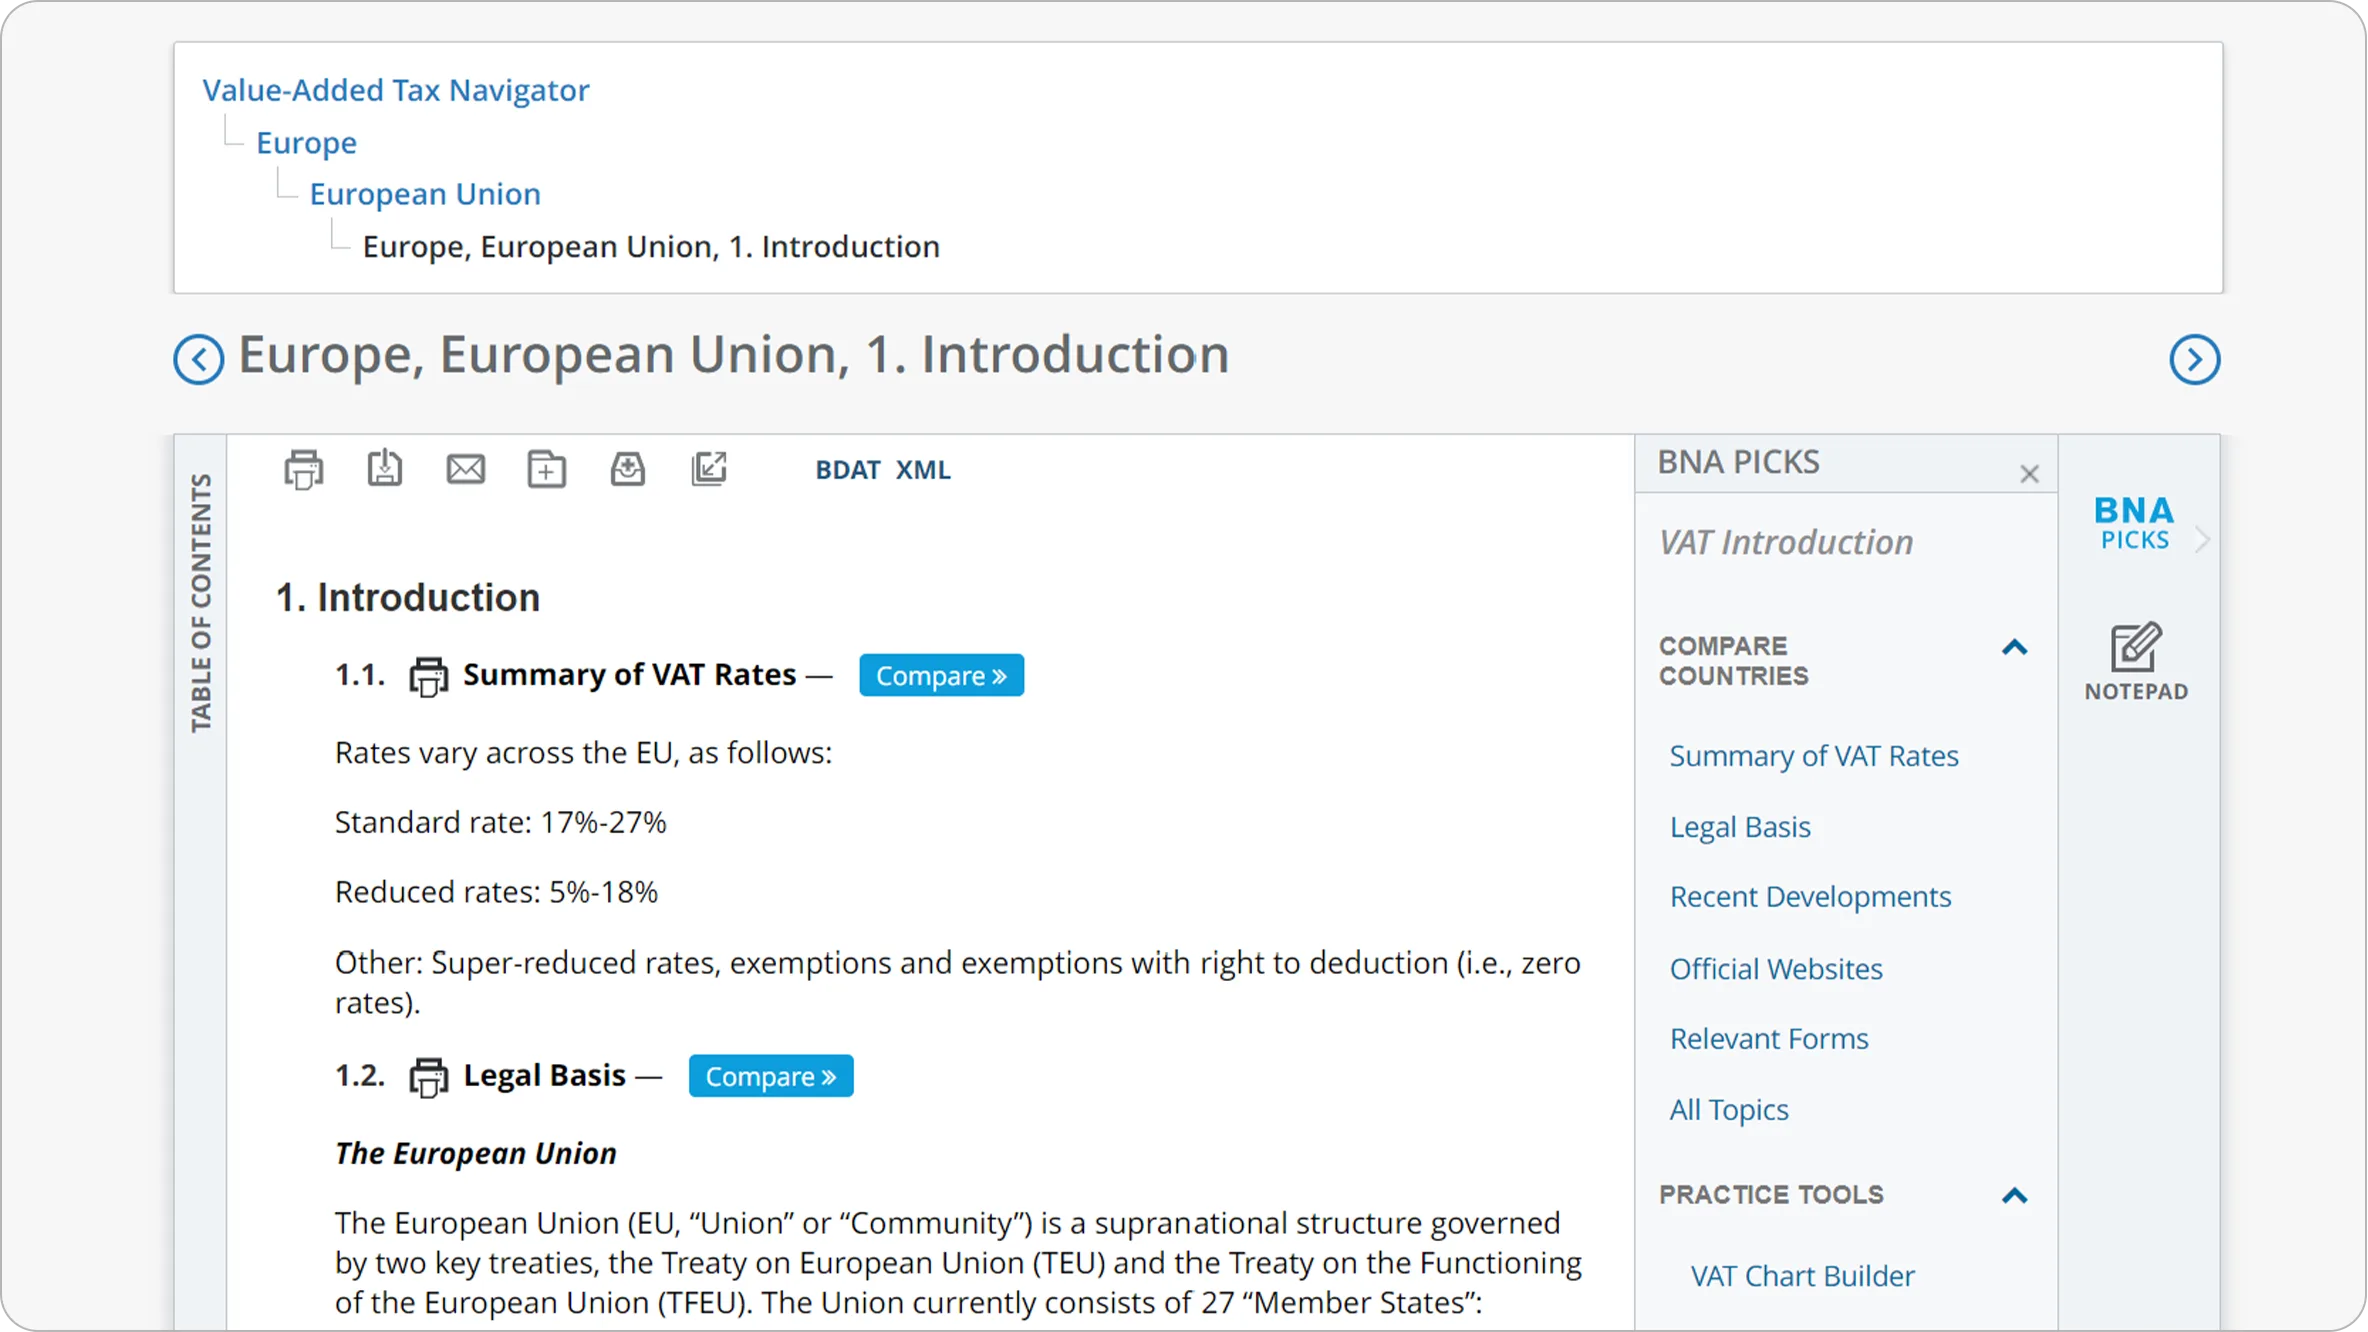Expand the Table of Contents sidebar
Image resolution: width=2368 pixels, height=1332 pixels.
[x=201, y=603]
